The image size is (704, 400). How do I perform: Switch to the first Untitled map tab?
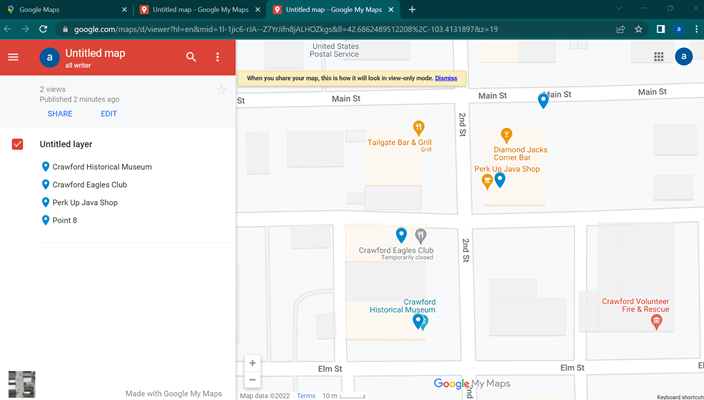click(x=200, y=9)
